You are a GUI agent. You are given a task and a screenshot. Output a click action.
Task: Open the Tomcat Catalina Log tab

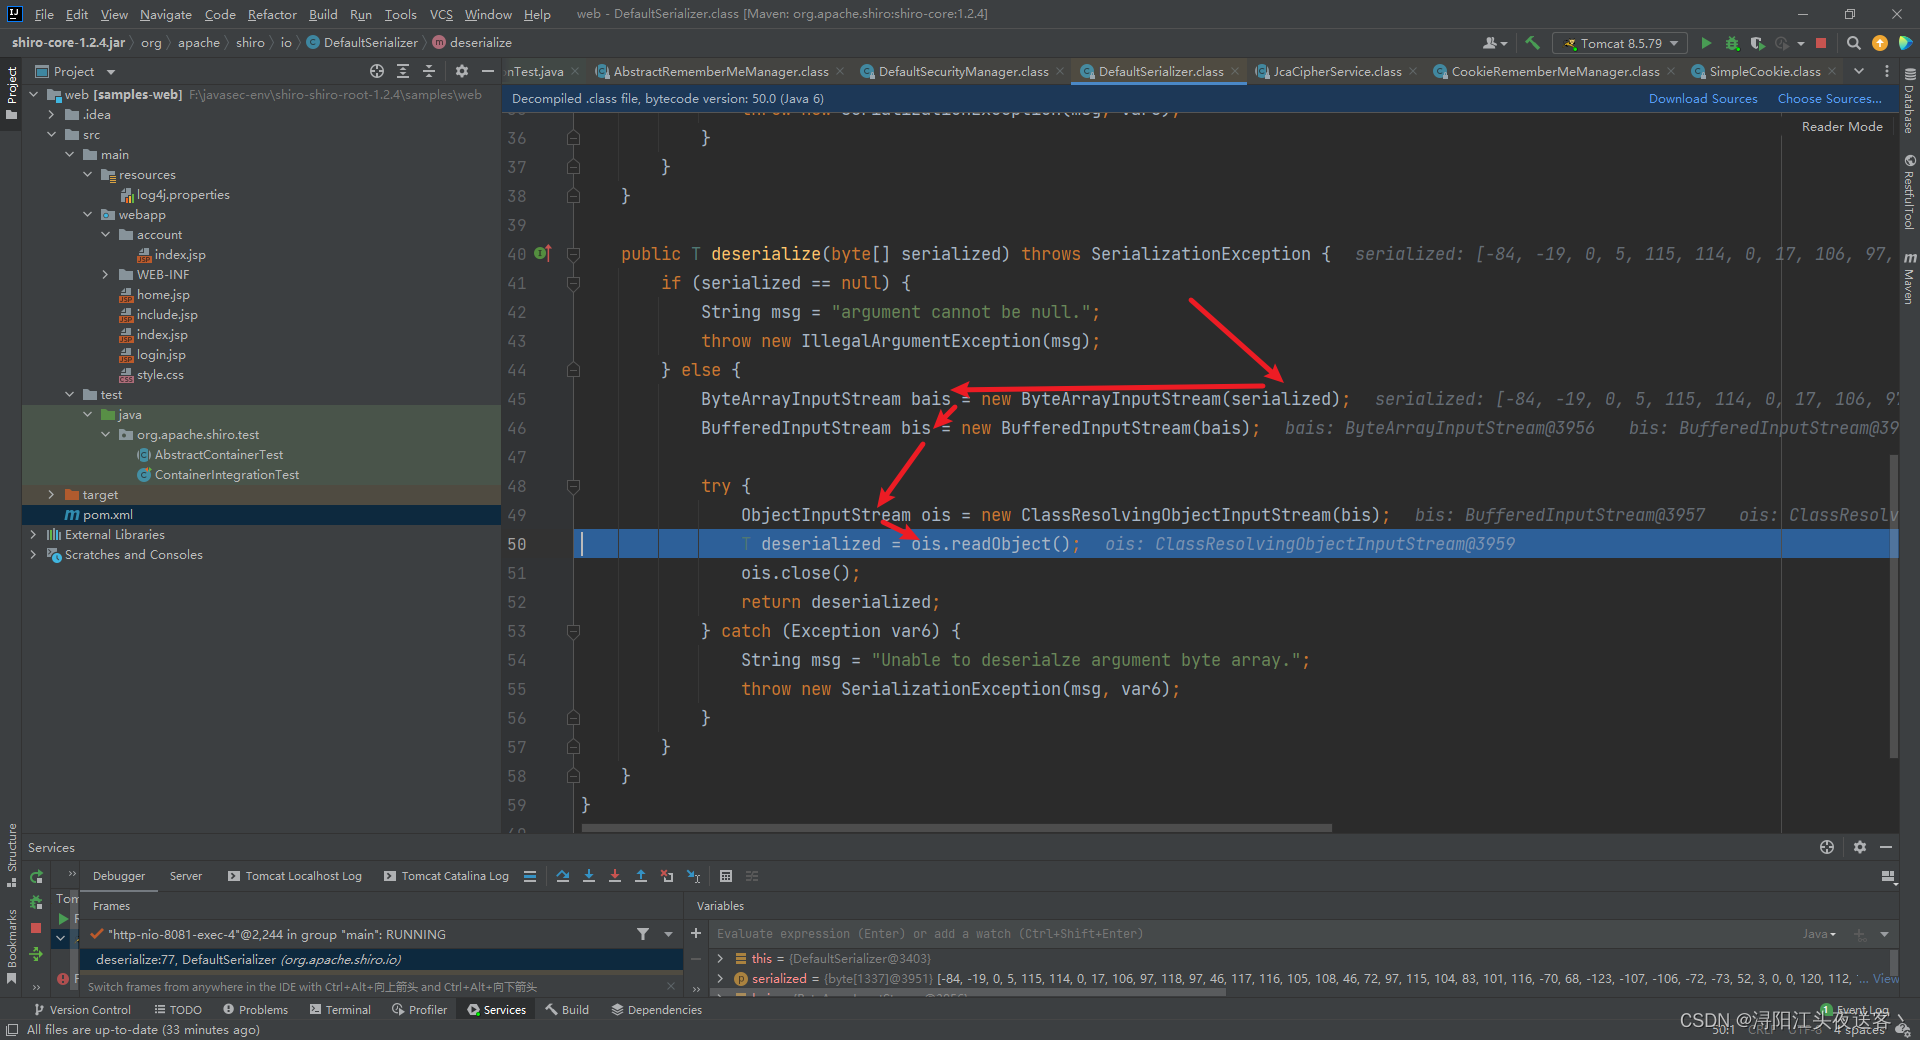tap(446, 876)
